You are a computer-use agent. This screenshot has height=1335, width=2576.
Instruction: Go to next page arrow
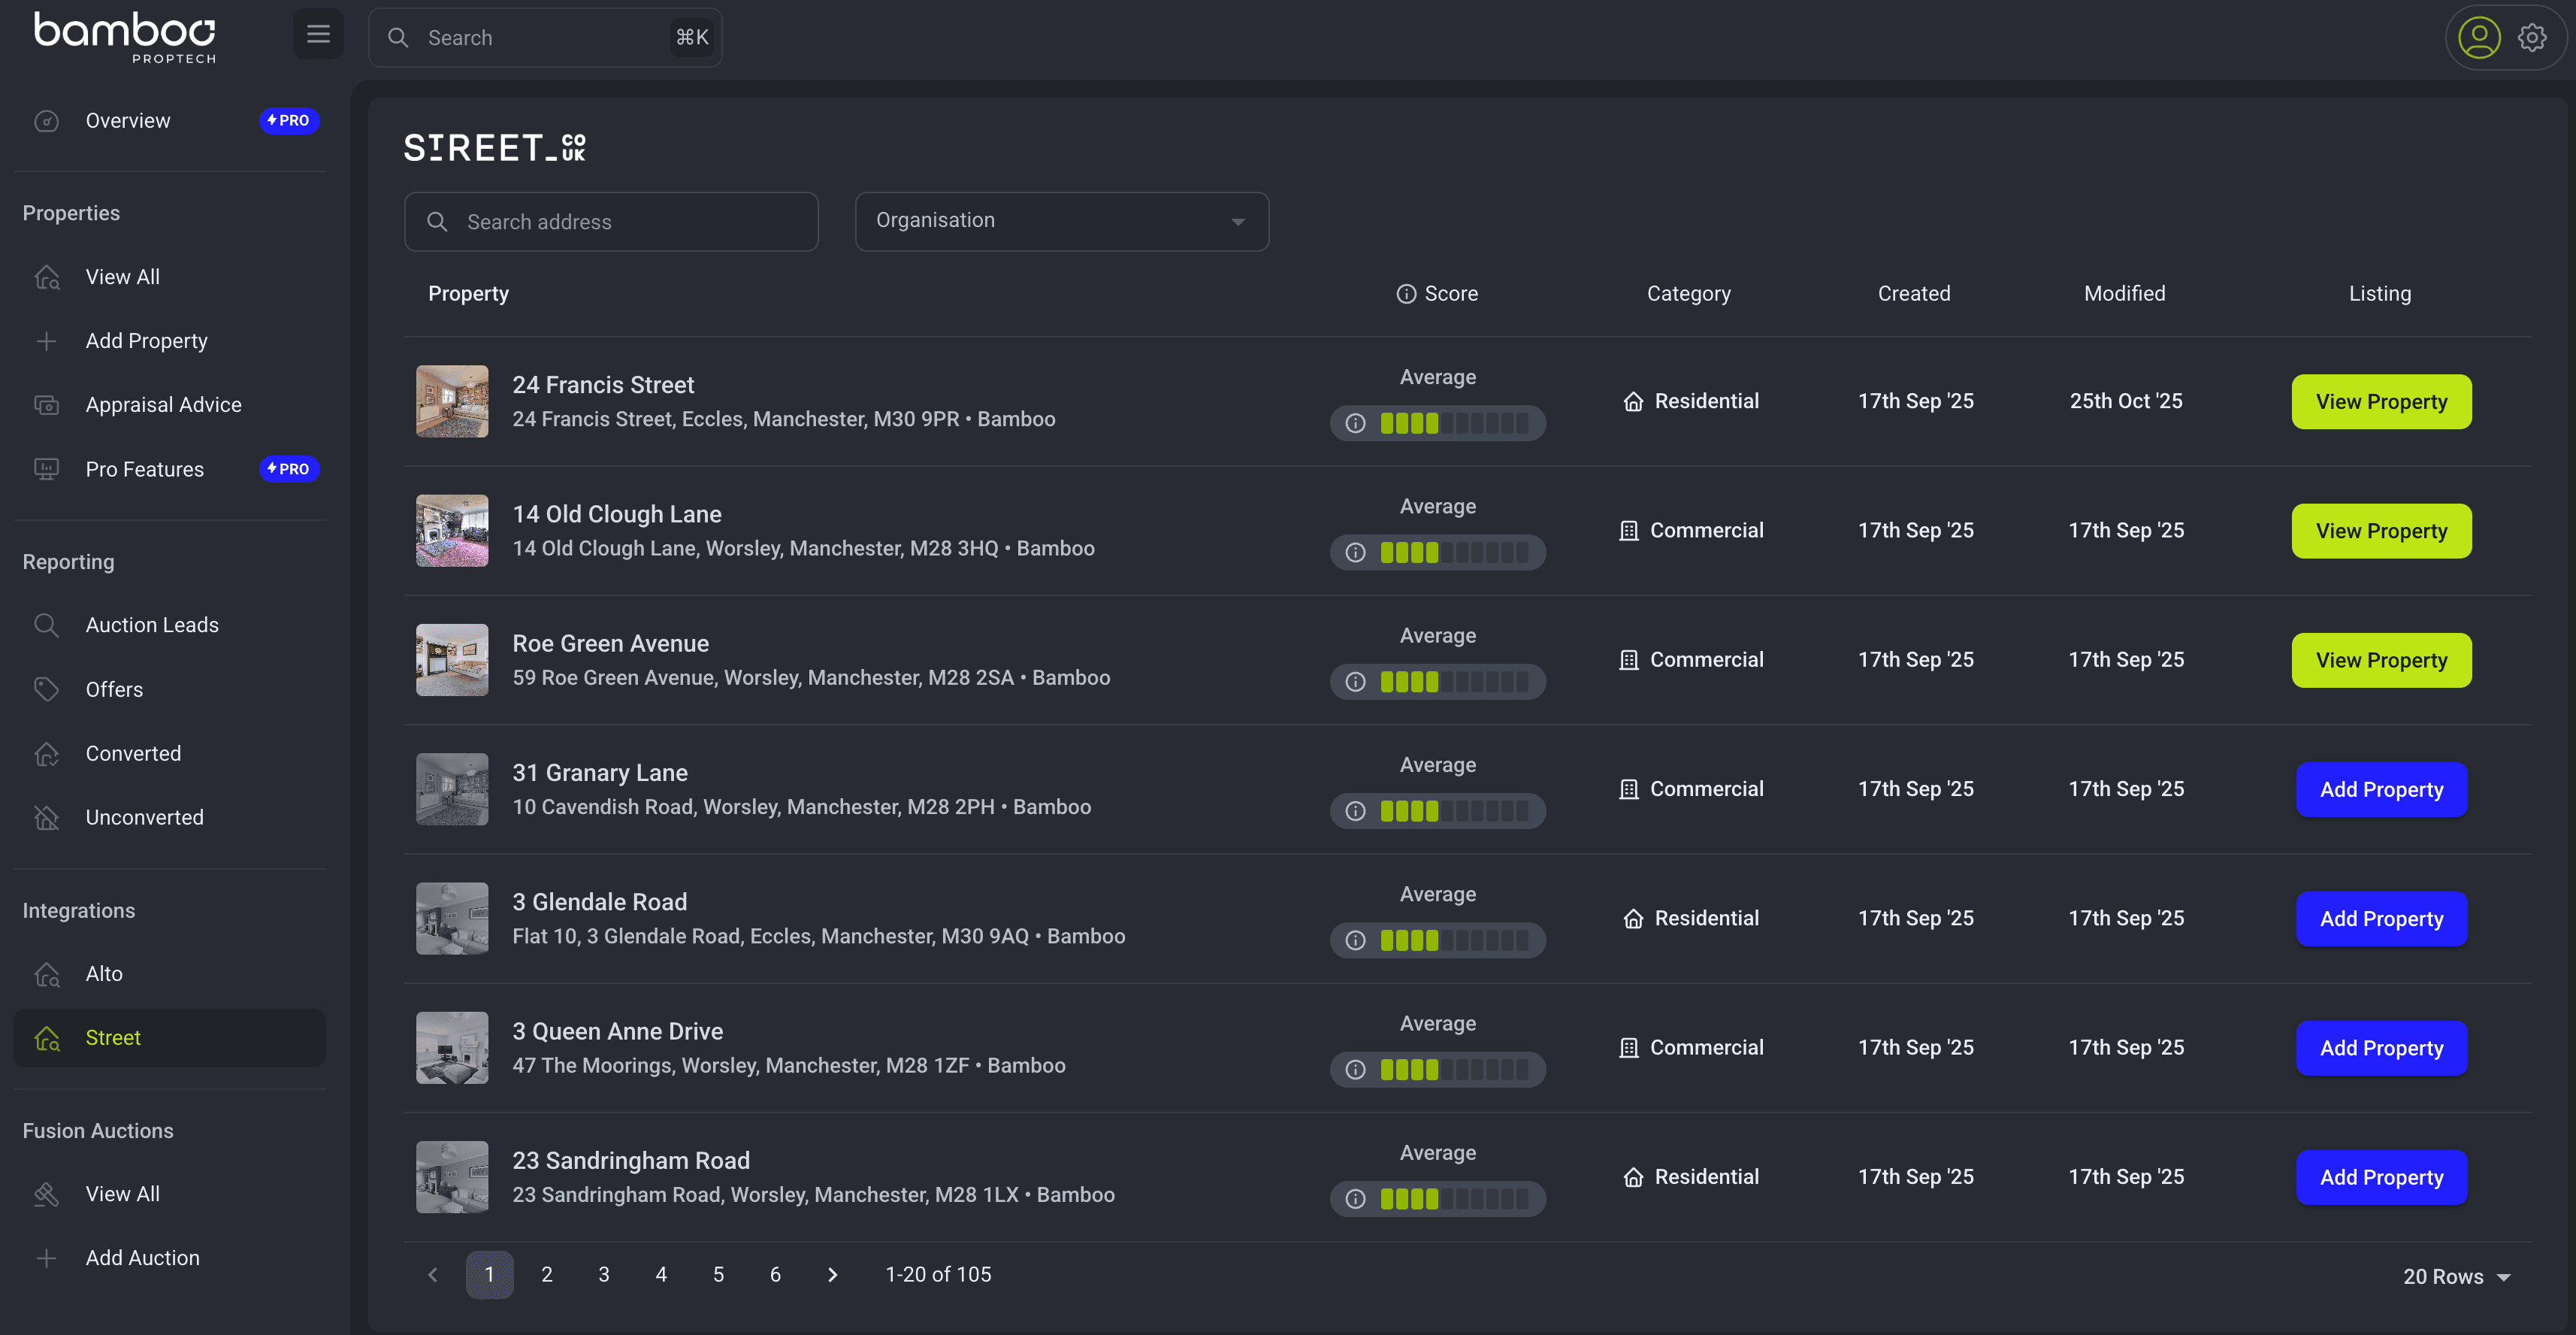832,1274
